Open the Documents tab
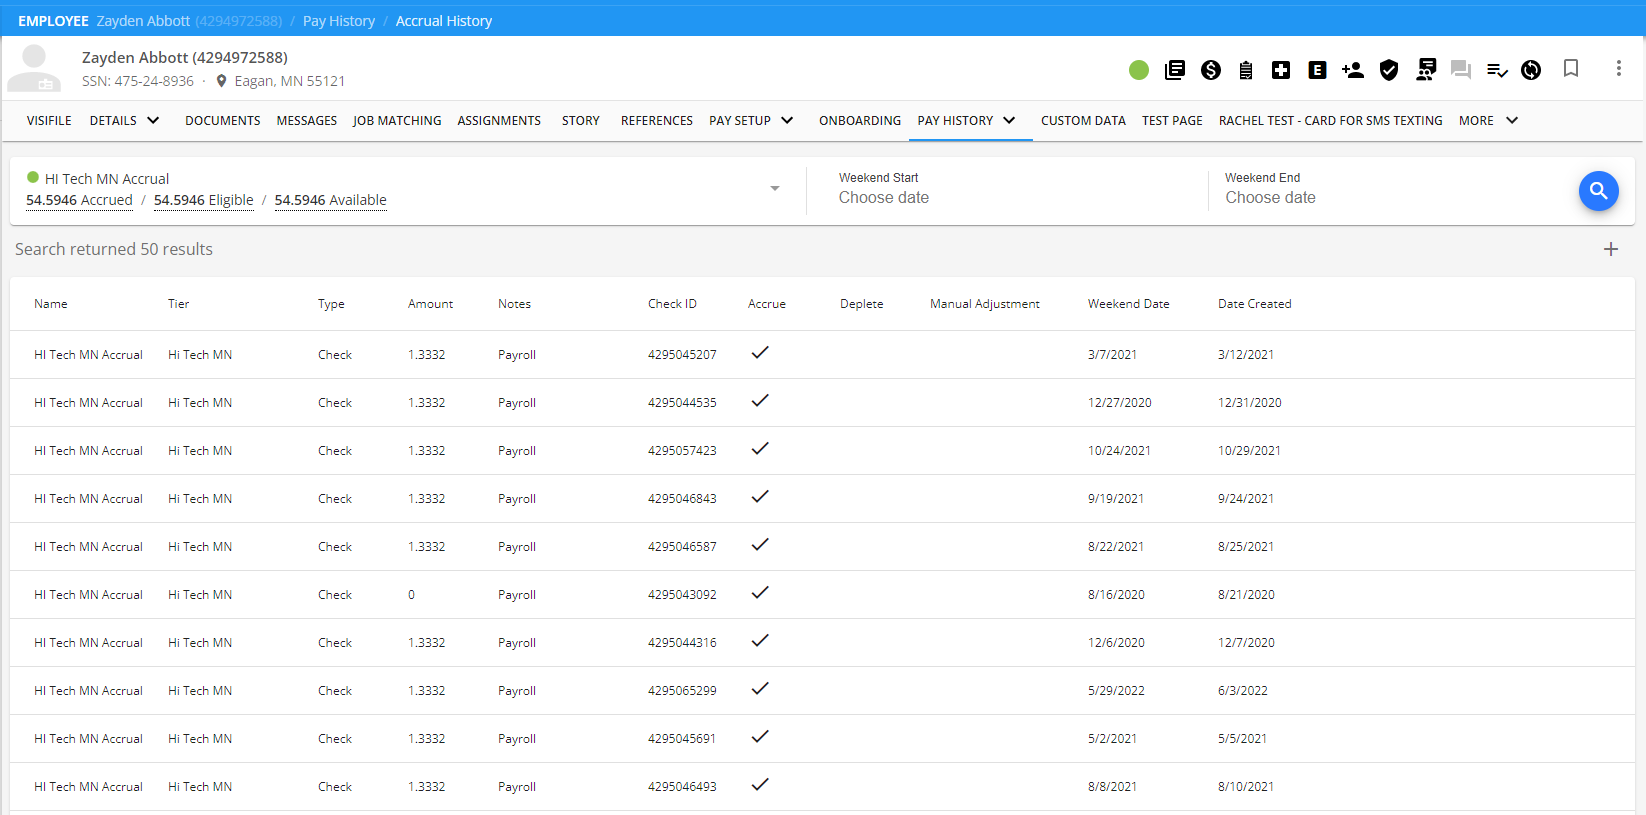The image size is (1646, 815). [222, 121]
